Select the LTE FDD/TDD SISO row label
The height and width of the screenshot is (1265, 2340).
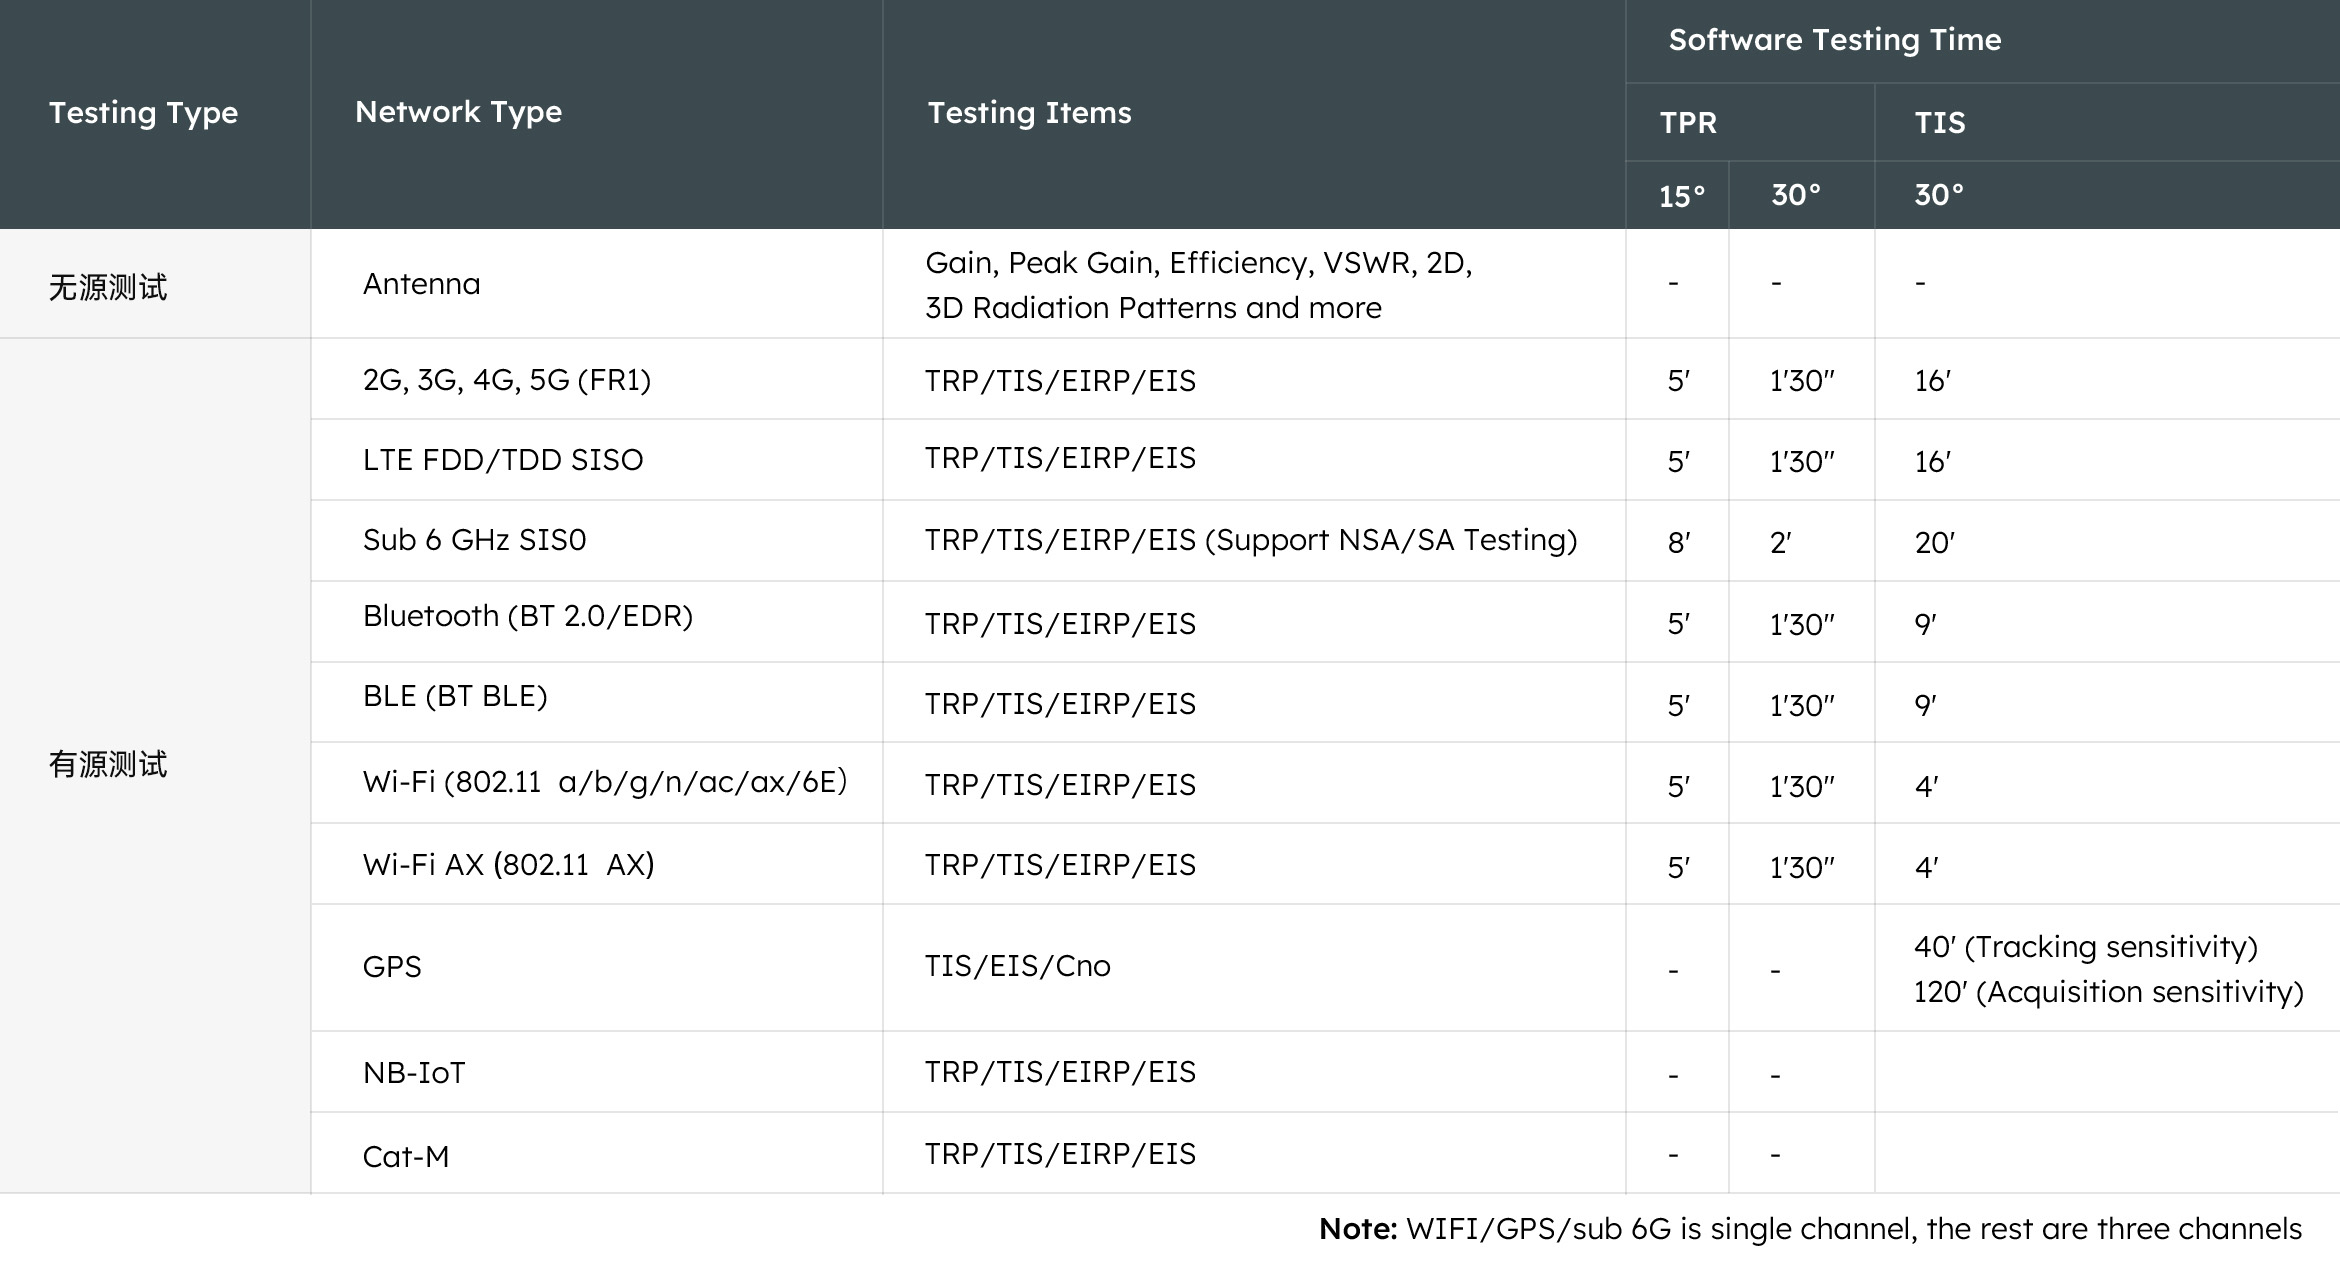click(502, 460)
